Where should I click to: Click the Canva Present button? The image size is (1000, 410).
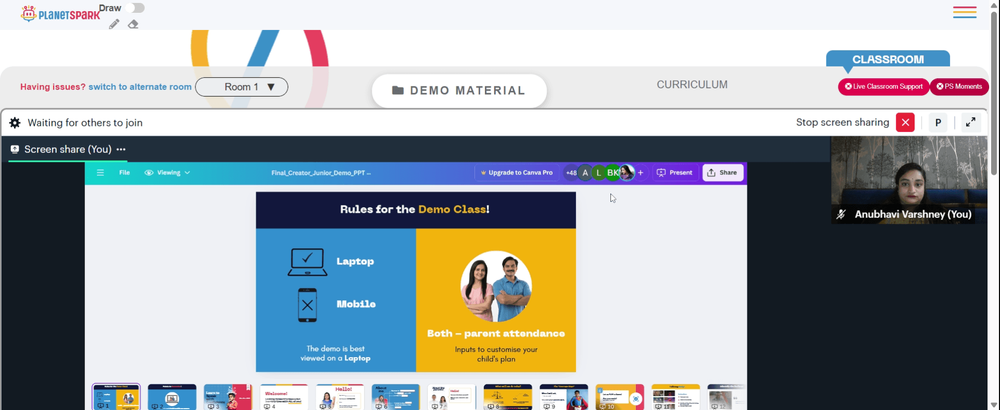675,173
